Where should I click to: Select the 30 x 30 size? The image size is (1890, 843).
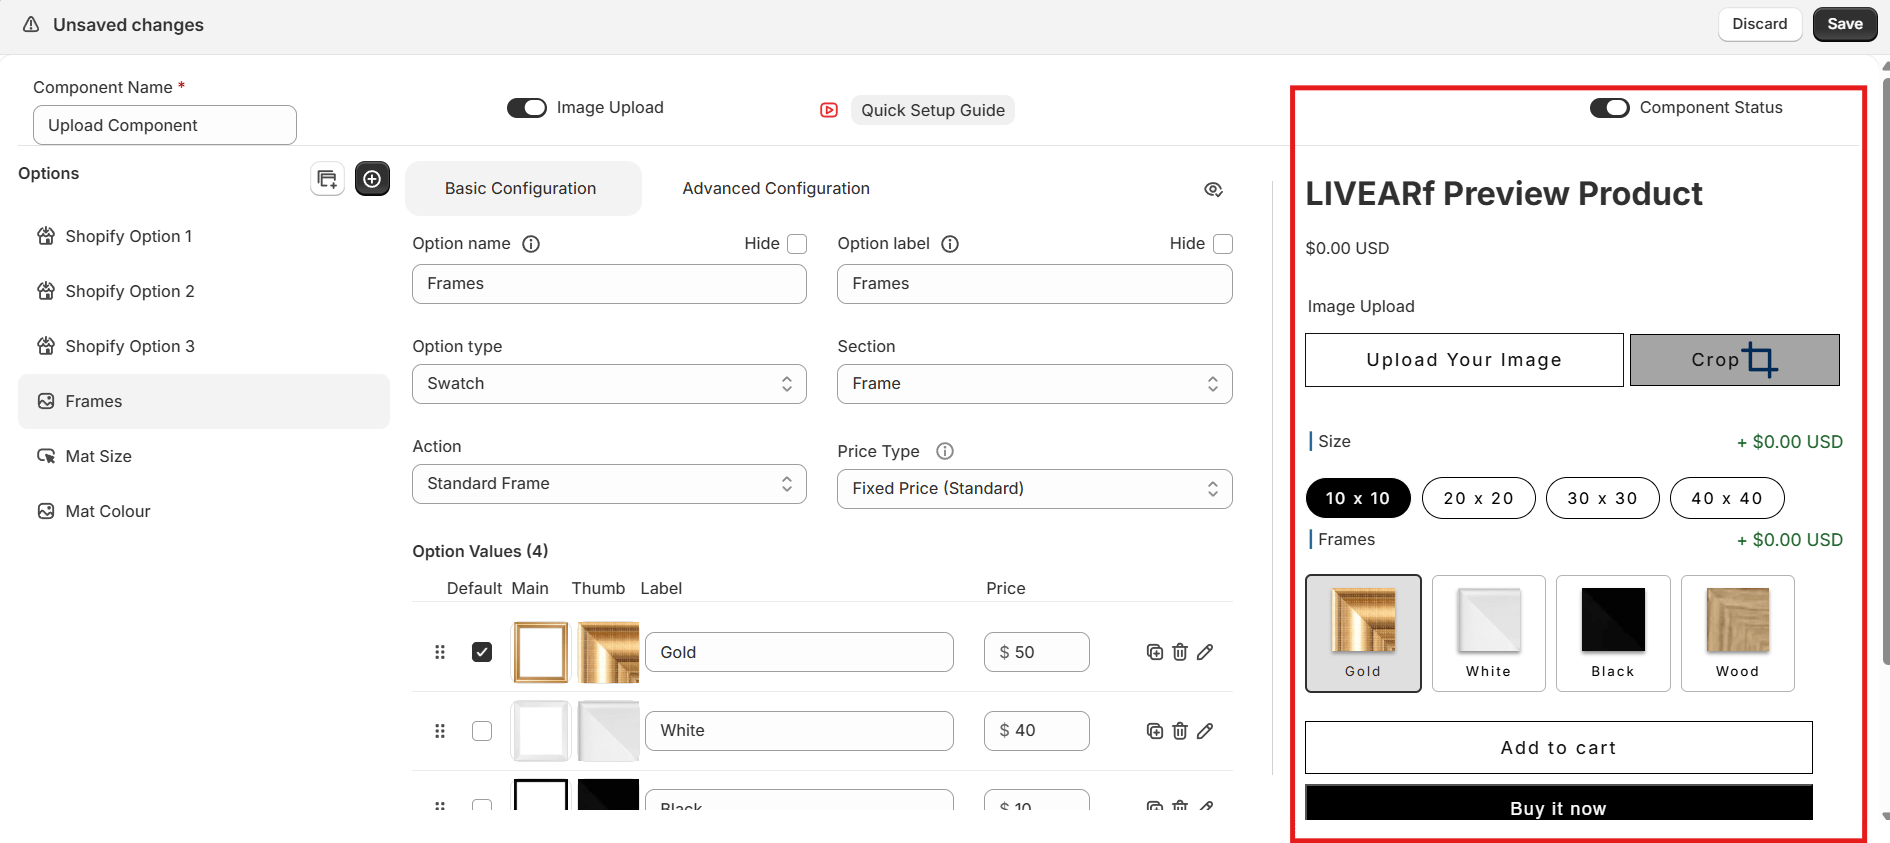[1602, 498]
